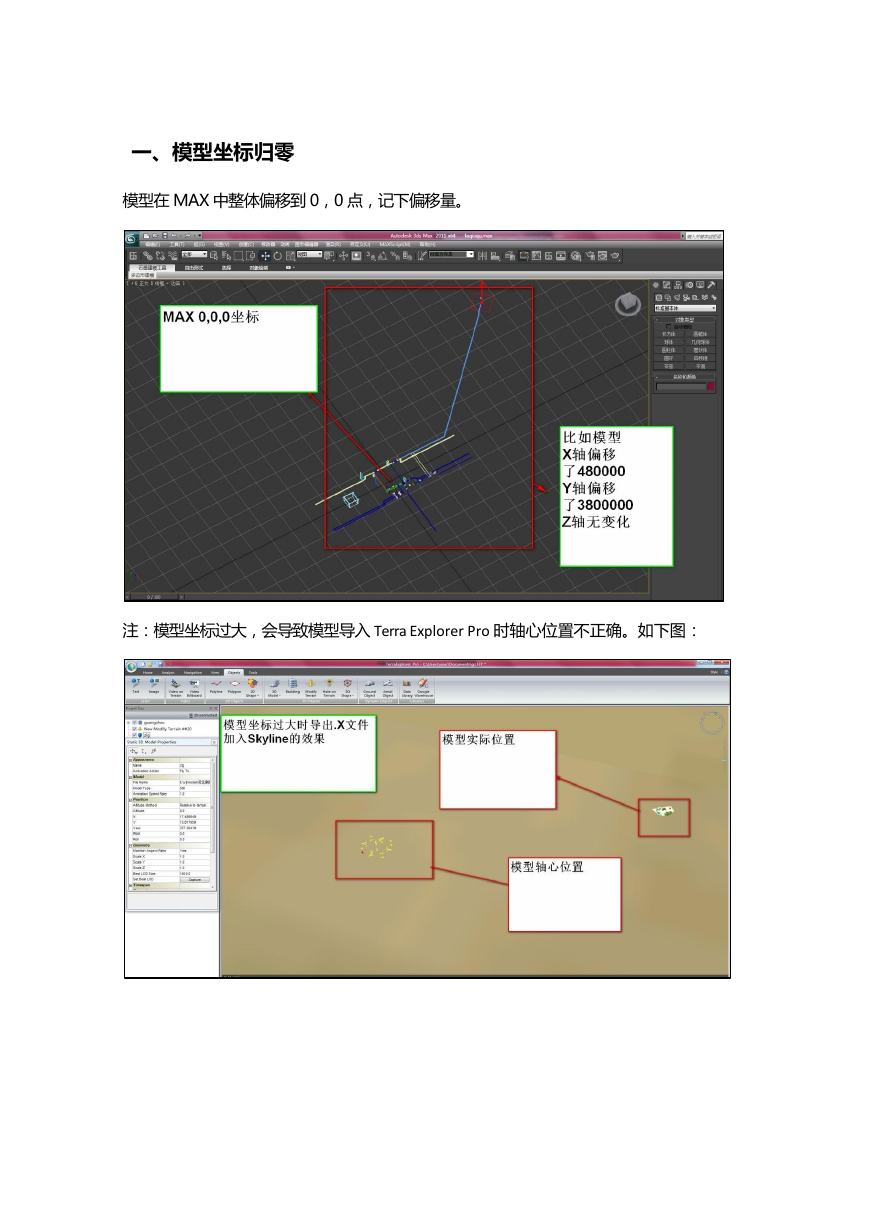The height and width of the screenshot is (1228, 869).
Task: Click the Altitude value field
Action: point(194,811)
